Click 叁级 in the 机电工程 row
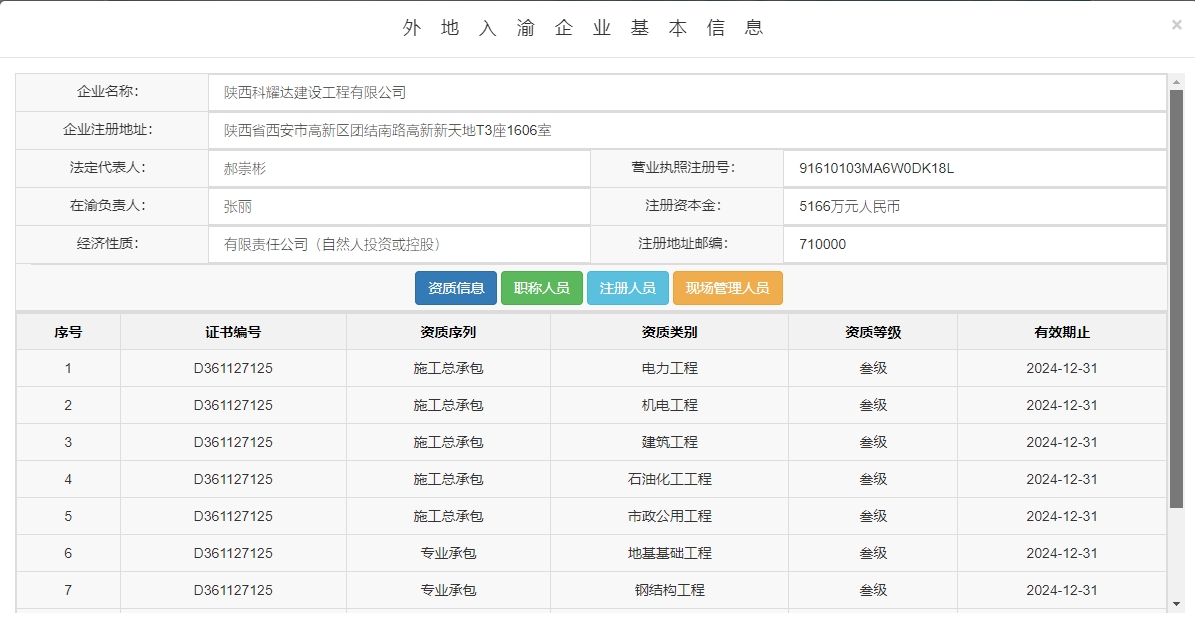1195x623 pixels. [873, 405]
